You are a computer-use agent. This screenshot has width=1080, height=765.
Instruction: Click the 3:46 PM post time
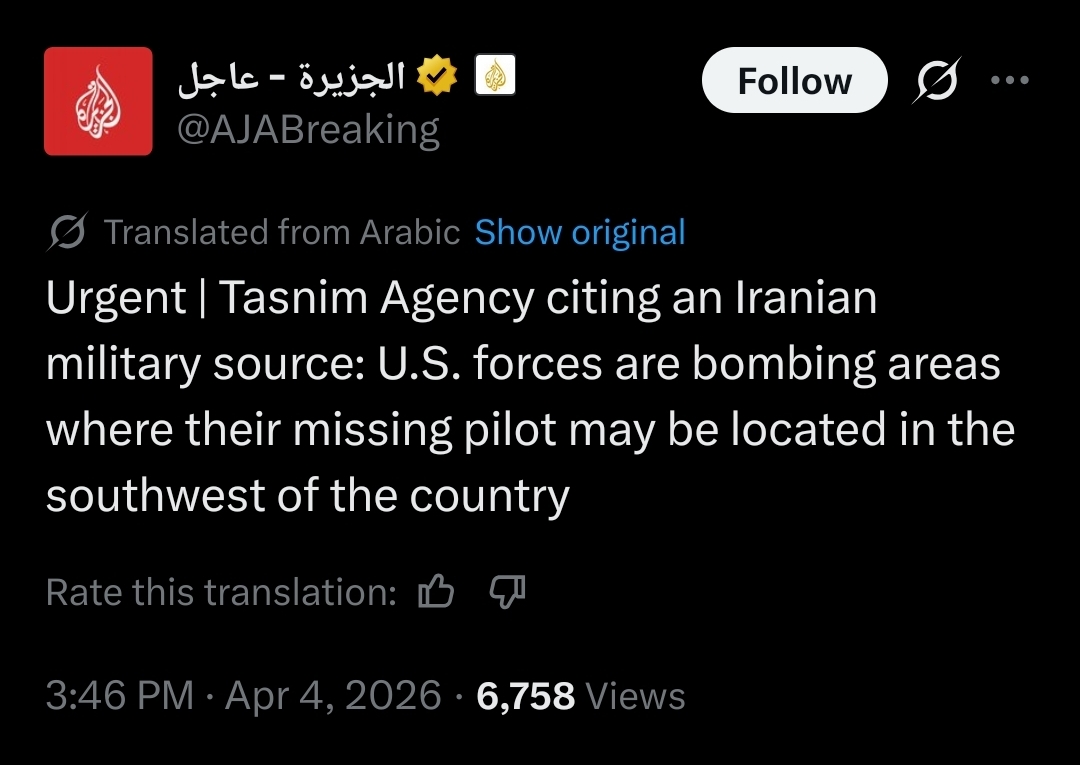click(119, 695)
